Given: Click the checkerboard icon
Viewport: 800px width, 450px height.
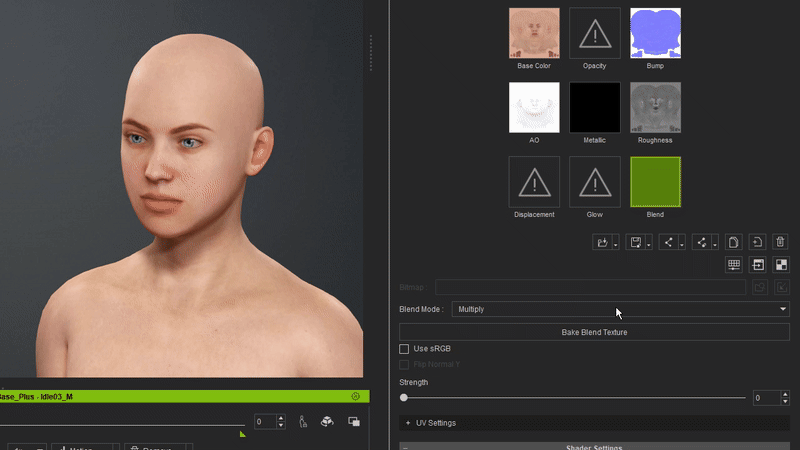Looking at the screenshot, I should point(781,264).
